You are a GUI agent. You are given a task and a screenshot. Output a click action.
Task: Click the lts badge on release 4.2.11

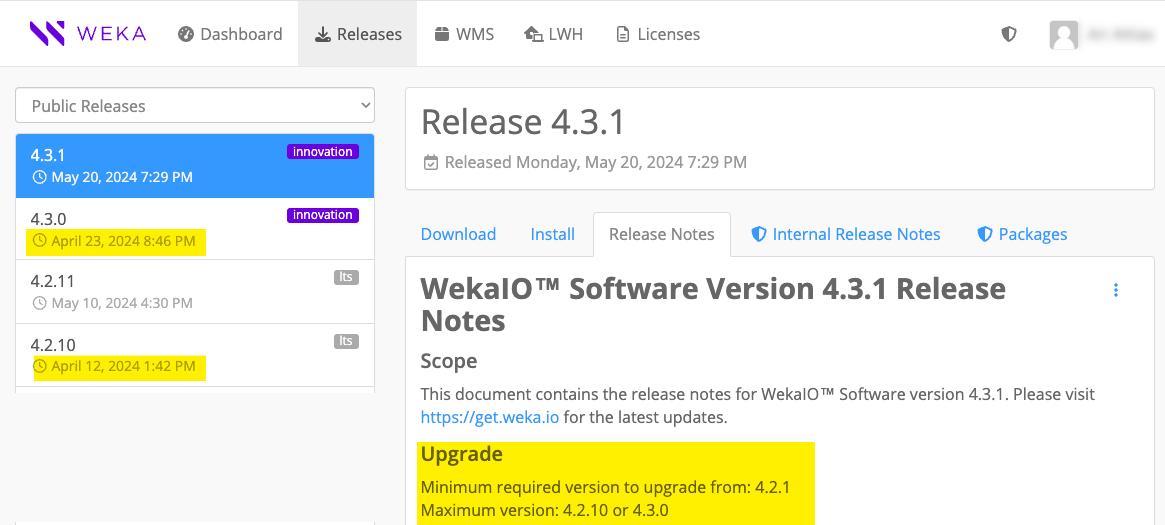click(346, 277)
